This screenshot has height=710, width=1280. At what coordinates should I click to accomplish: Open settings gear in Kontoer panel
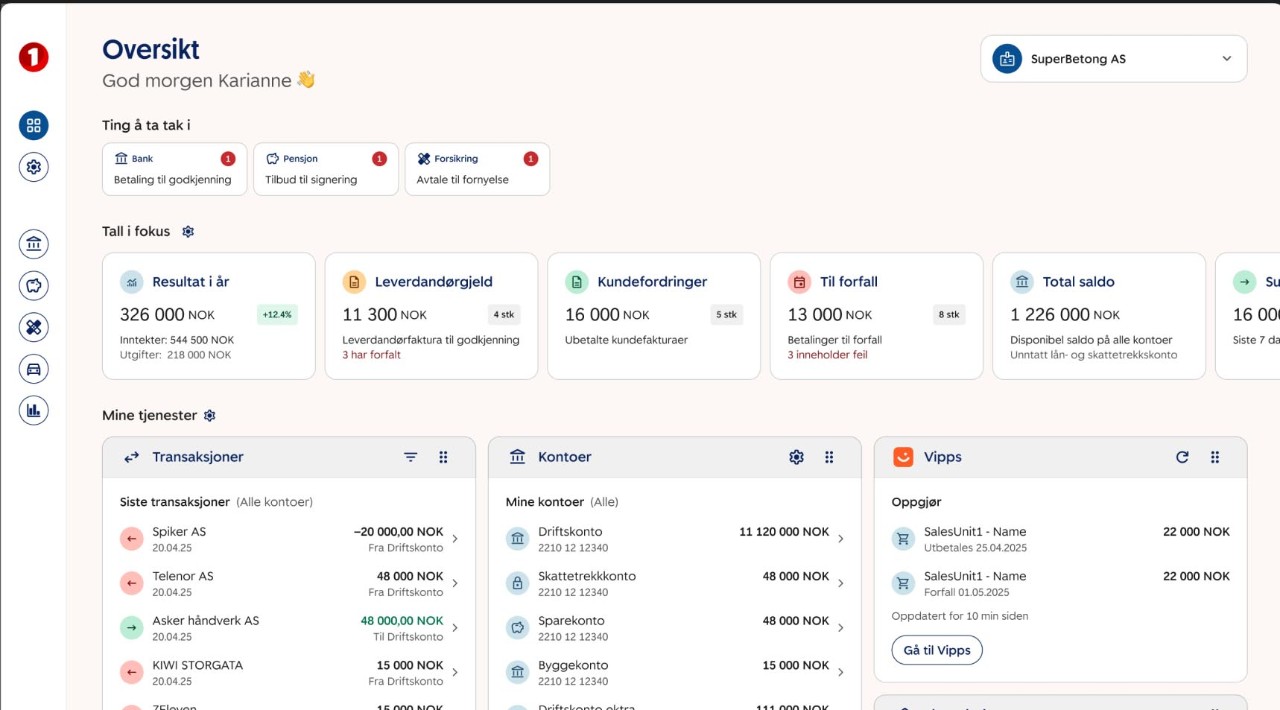(x=796, y=457)
